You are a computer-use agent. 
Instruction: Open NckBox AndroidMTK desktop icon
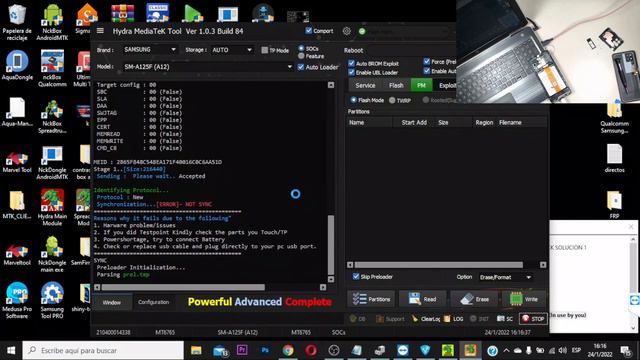[x=52, y=22]
